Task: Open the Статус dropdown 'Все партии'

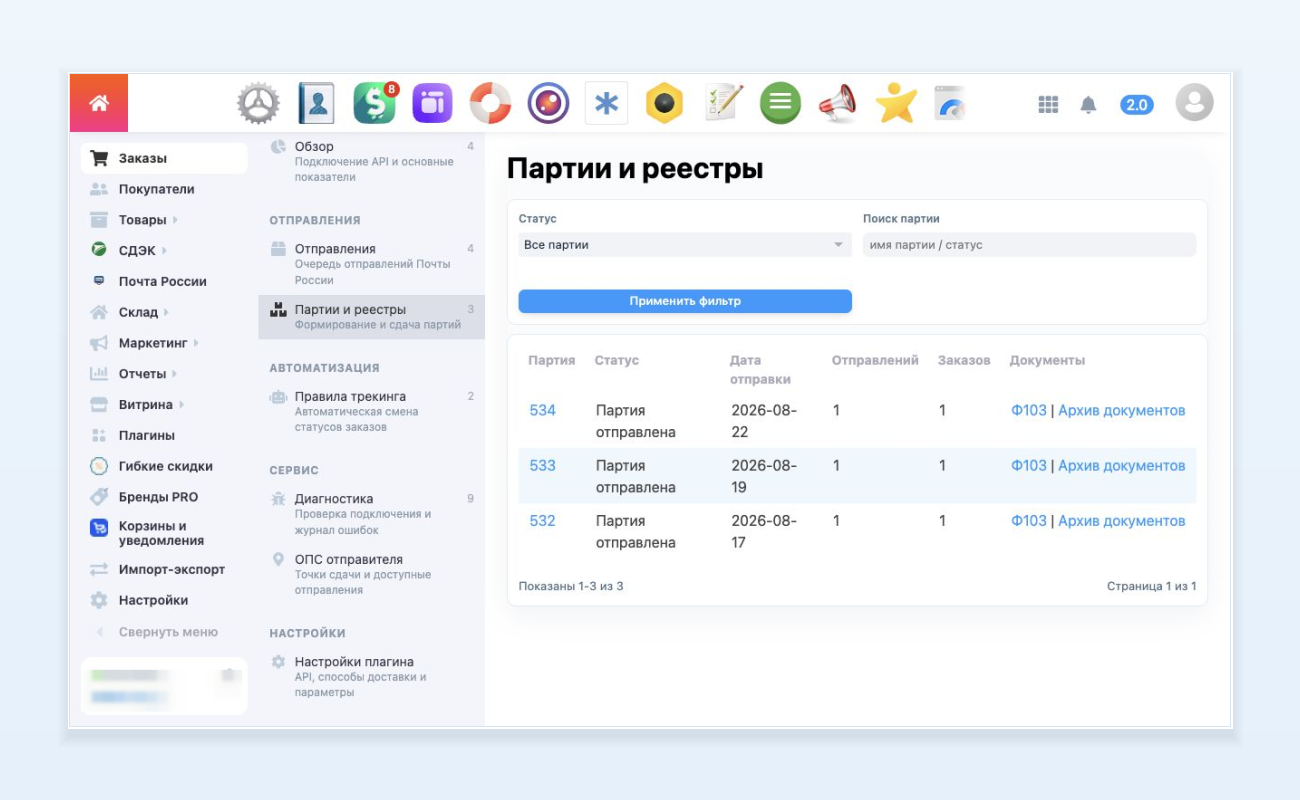Action: click(685, 245)
